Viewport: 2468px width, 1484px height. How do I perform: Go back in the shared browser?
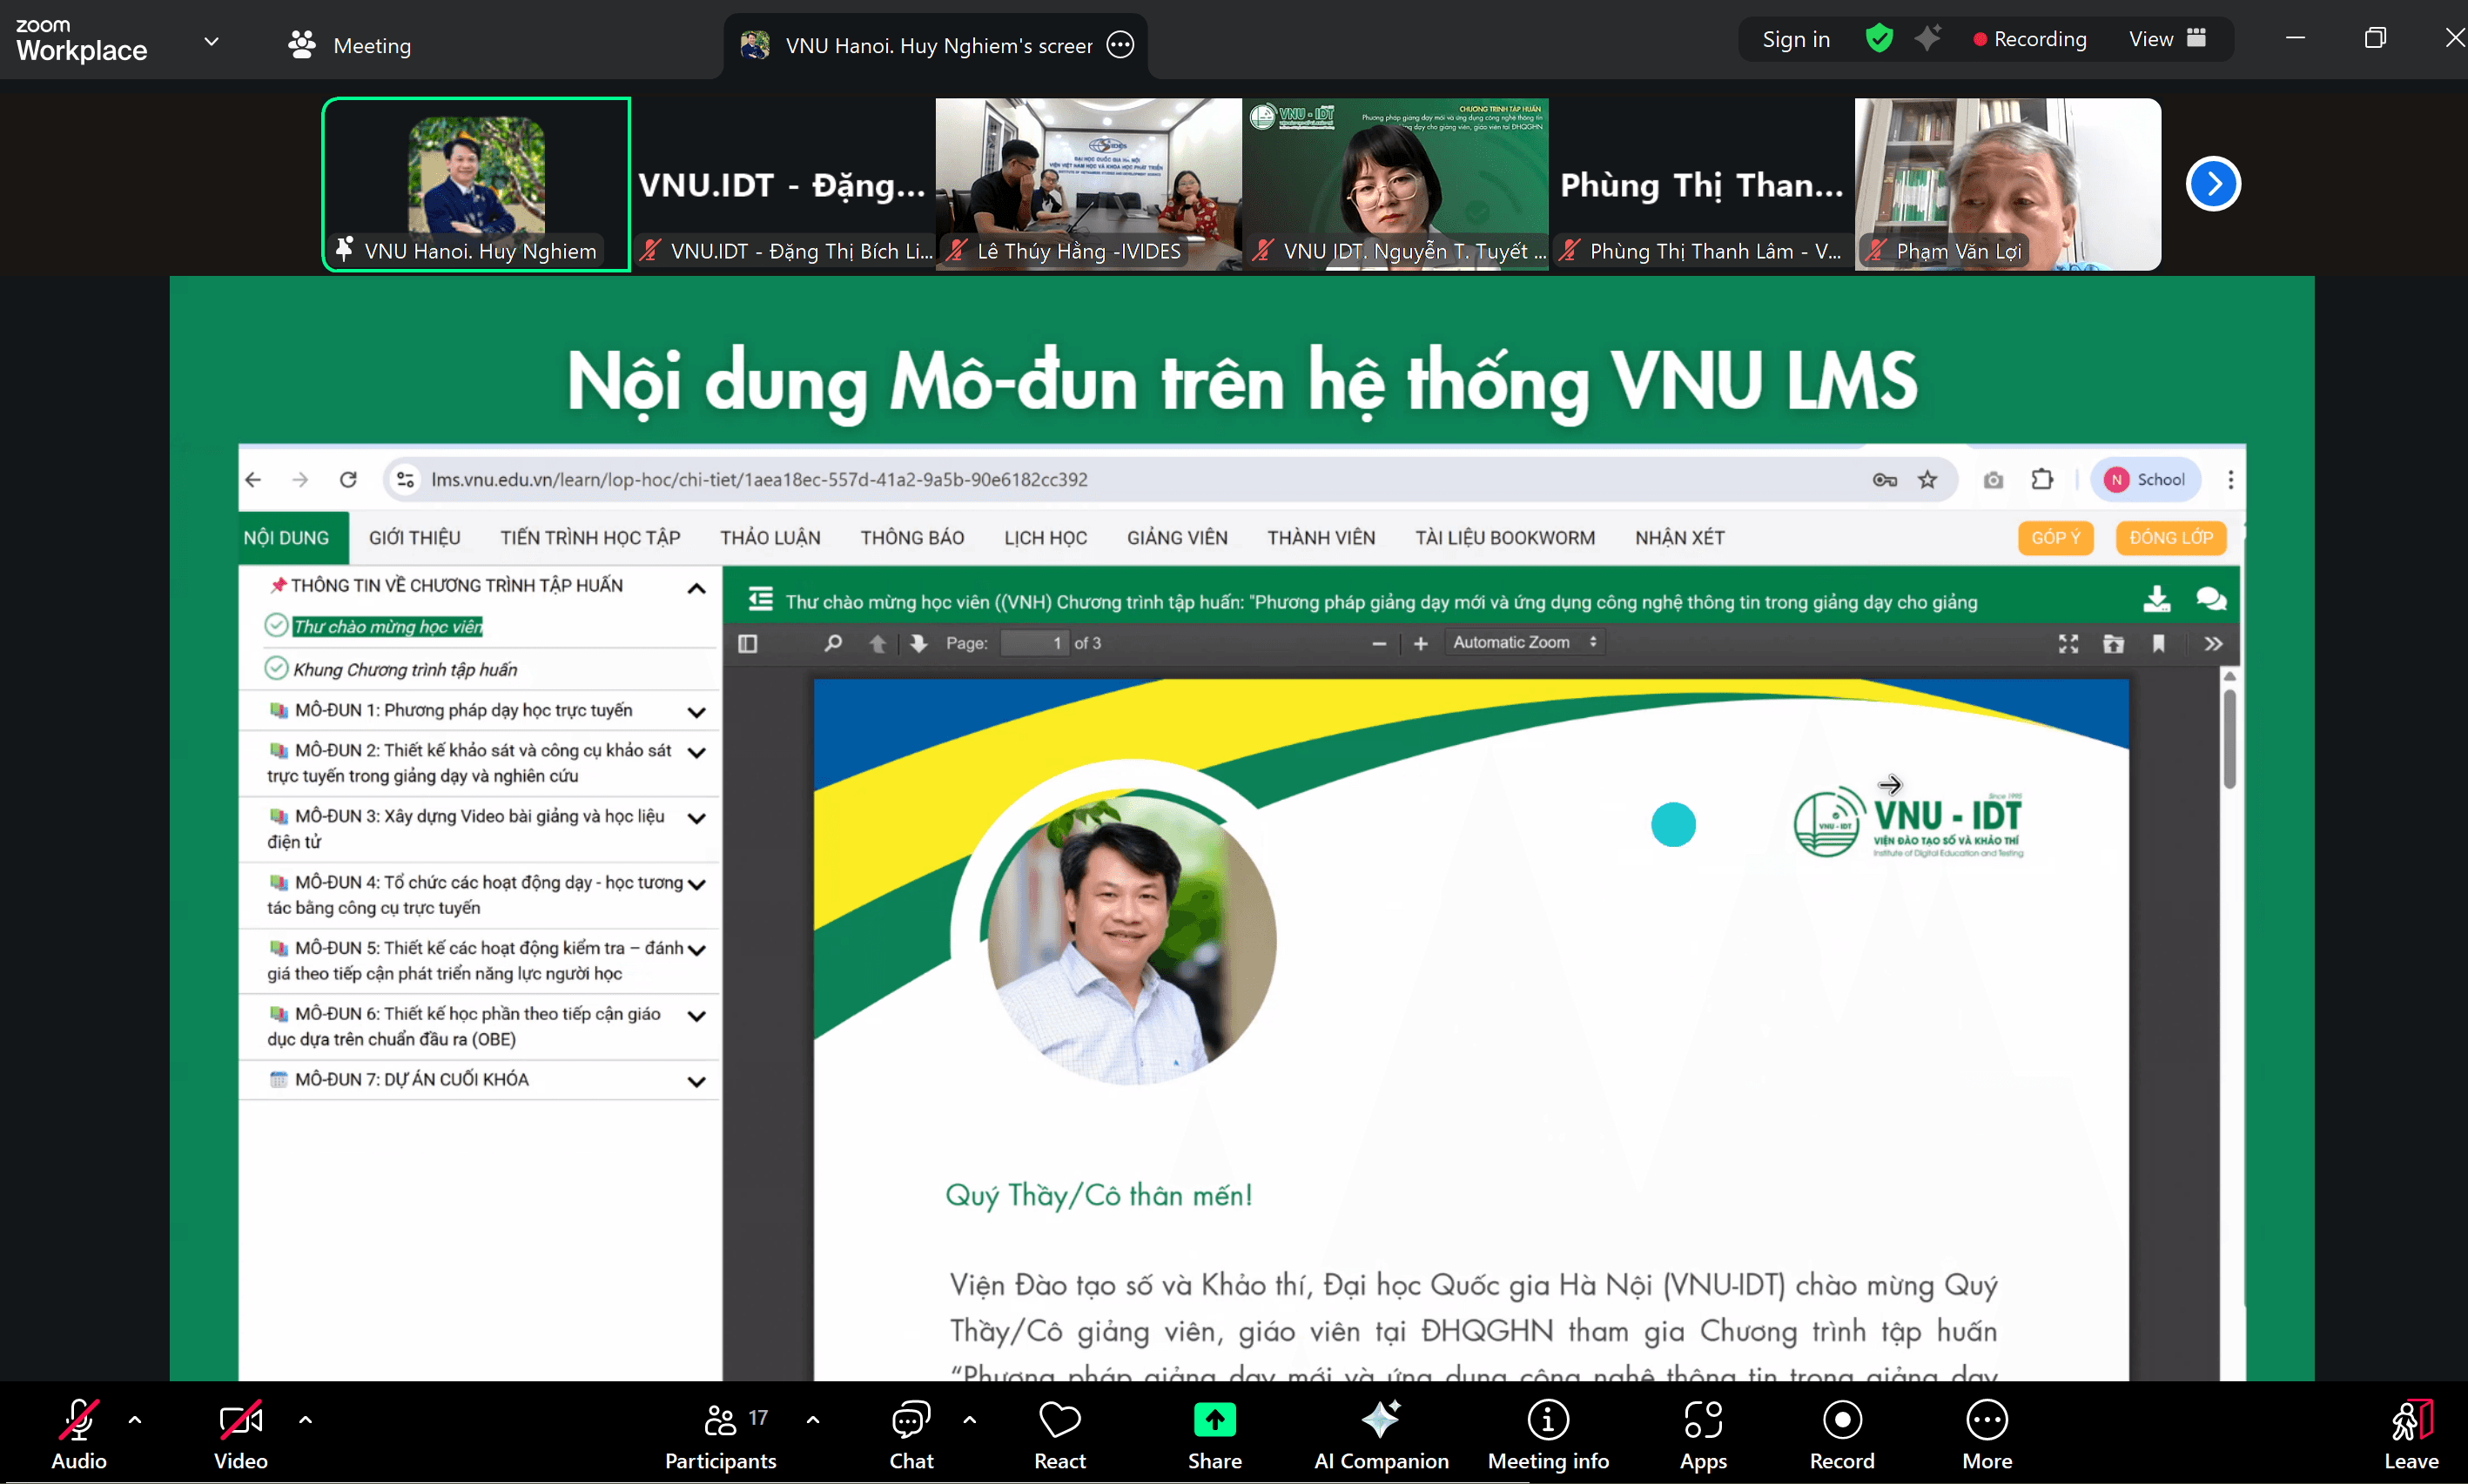tap(253, 479)
